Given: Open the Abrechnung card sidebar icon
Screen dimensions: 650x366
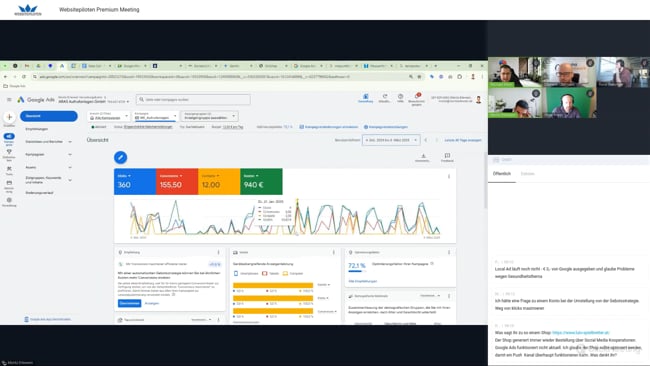Looking at the screenshot, I should point(9,183).
